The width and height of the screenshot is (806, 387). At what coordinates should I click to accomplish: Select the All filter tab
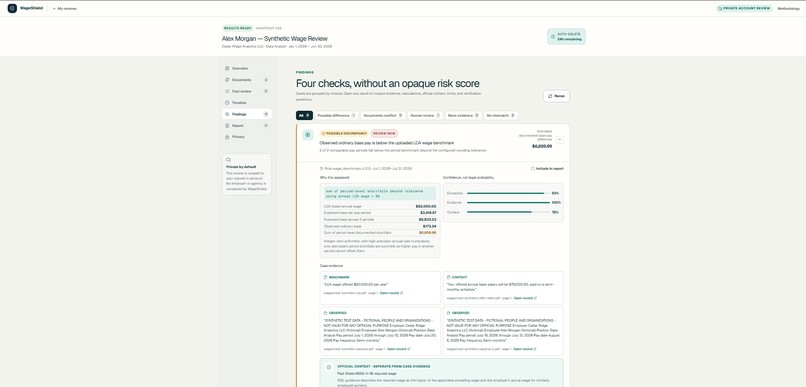[304, 116]
